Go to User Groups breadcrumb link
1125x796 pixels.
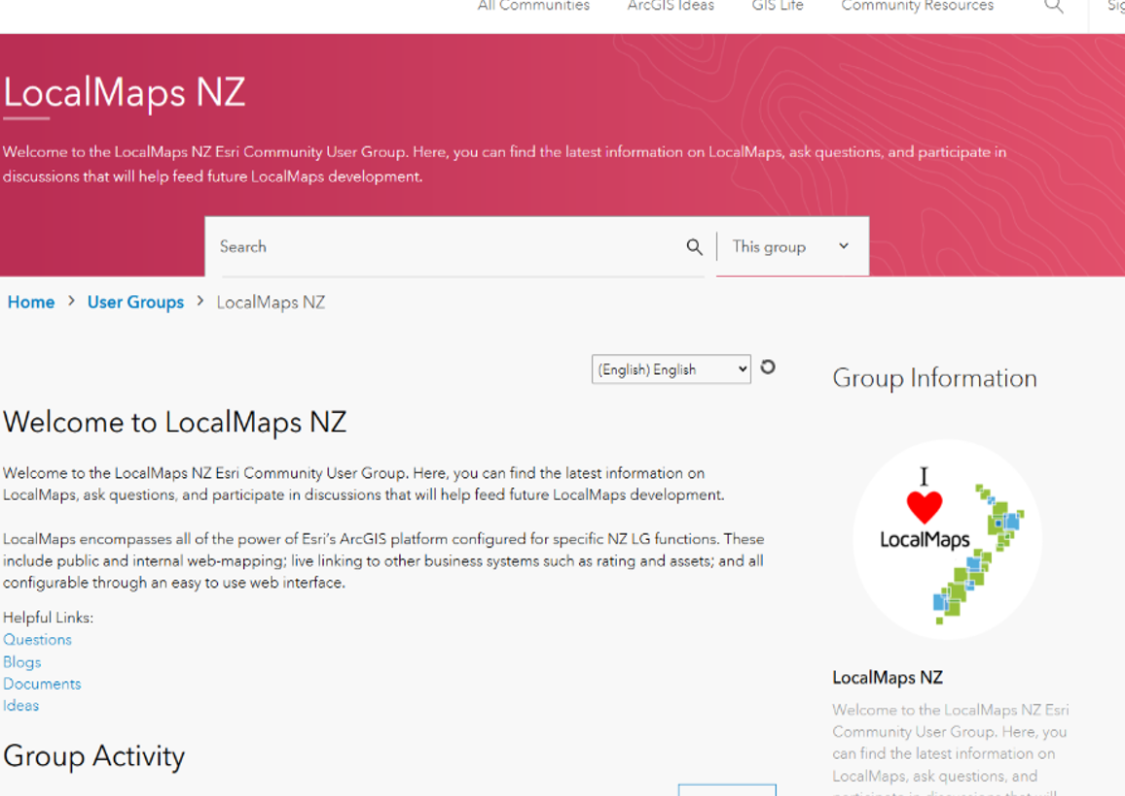tap(136, 302)
